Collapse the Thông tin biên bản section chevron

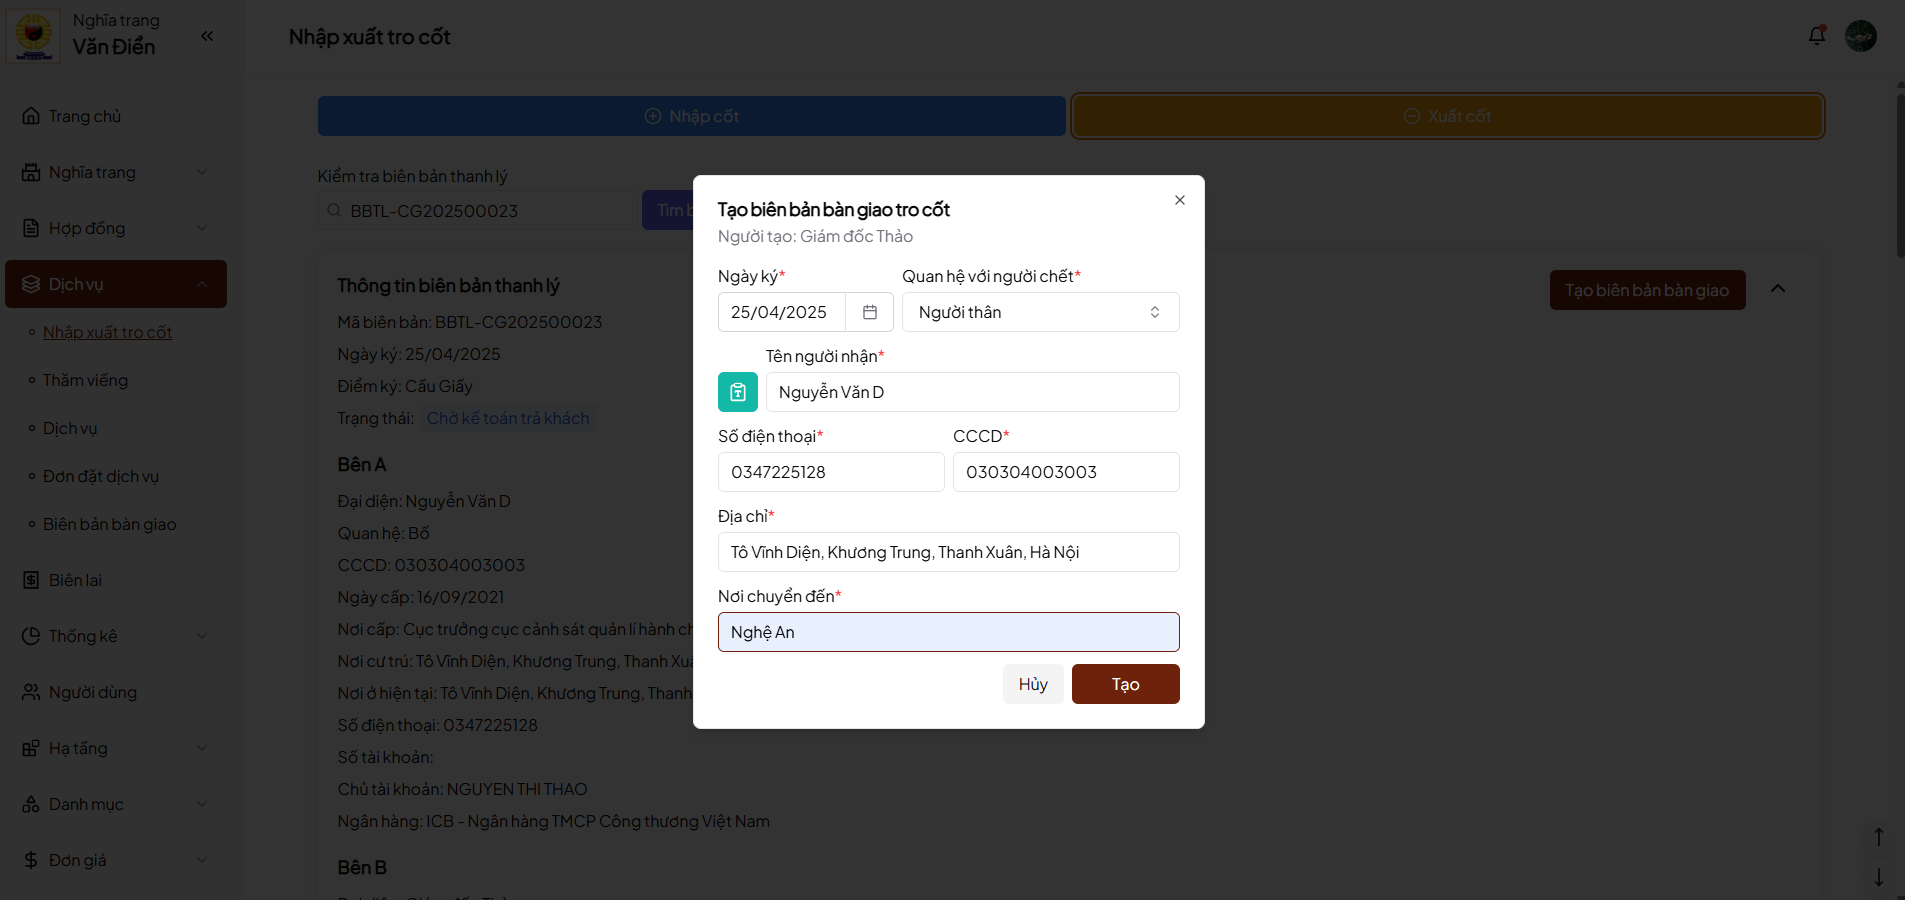pos(1777,289)
